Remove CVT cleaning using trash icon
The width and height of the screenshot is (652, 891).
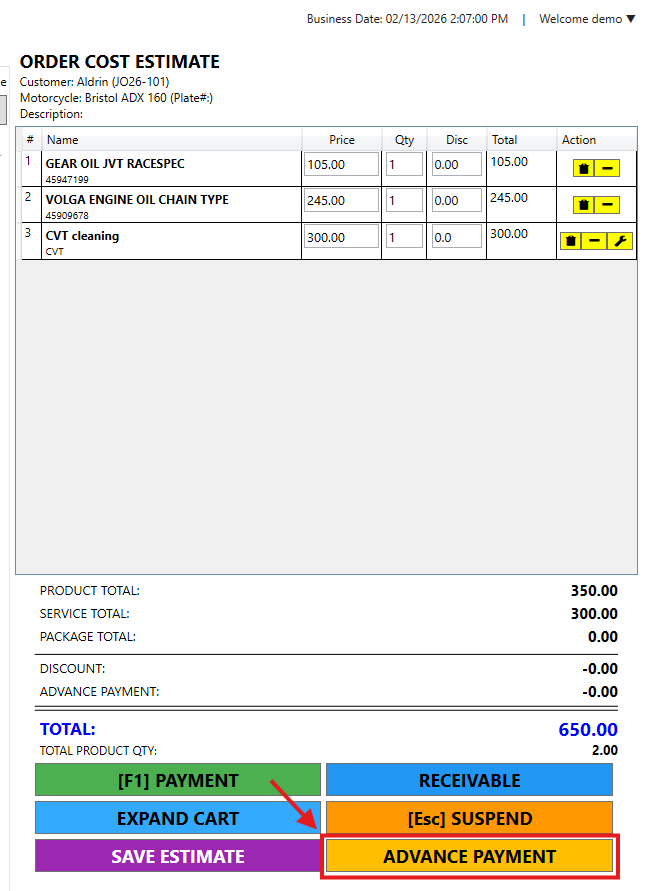pyautogui.click(x=571, y=241)
